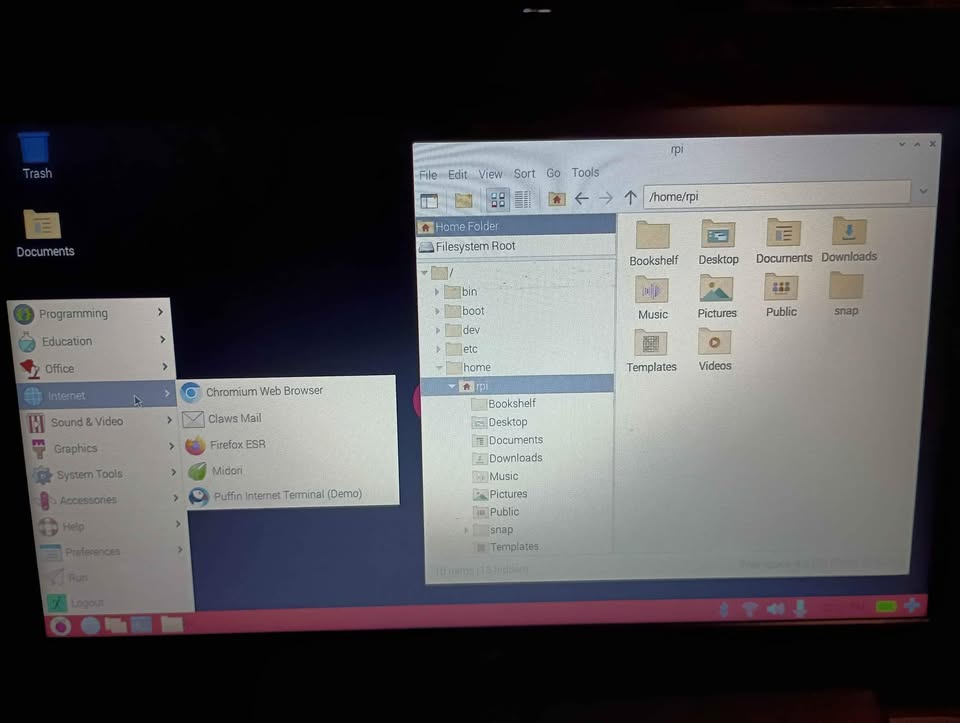Switch to detailed list view in file manager

click(522, 199)
